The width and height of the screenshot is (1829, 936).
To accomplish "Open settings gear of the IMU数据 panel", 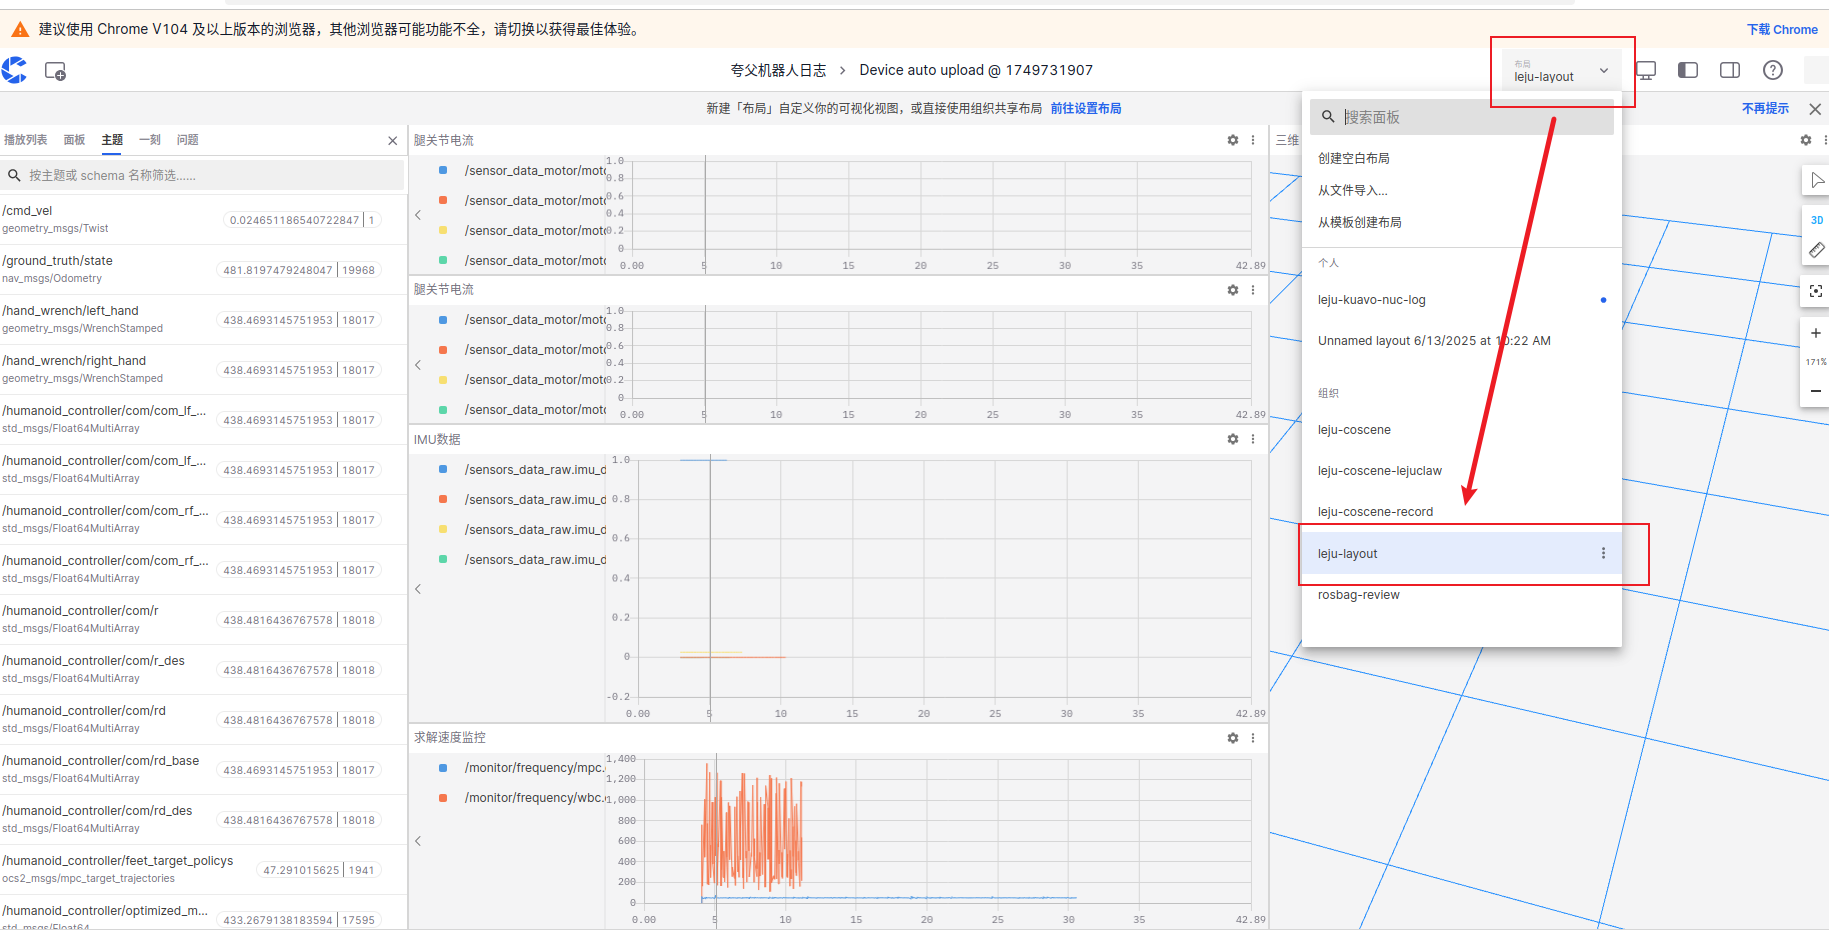I will tap(1232, 439).
